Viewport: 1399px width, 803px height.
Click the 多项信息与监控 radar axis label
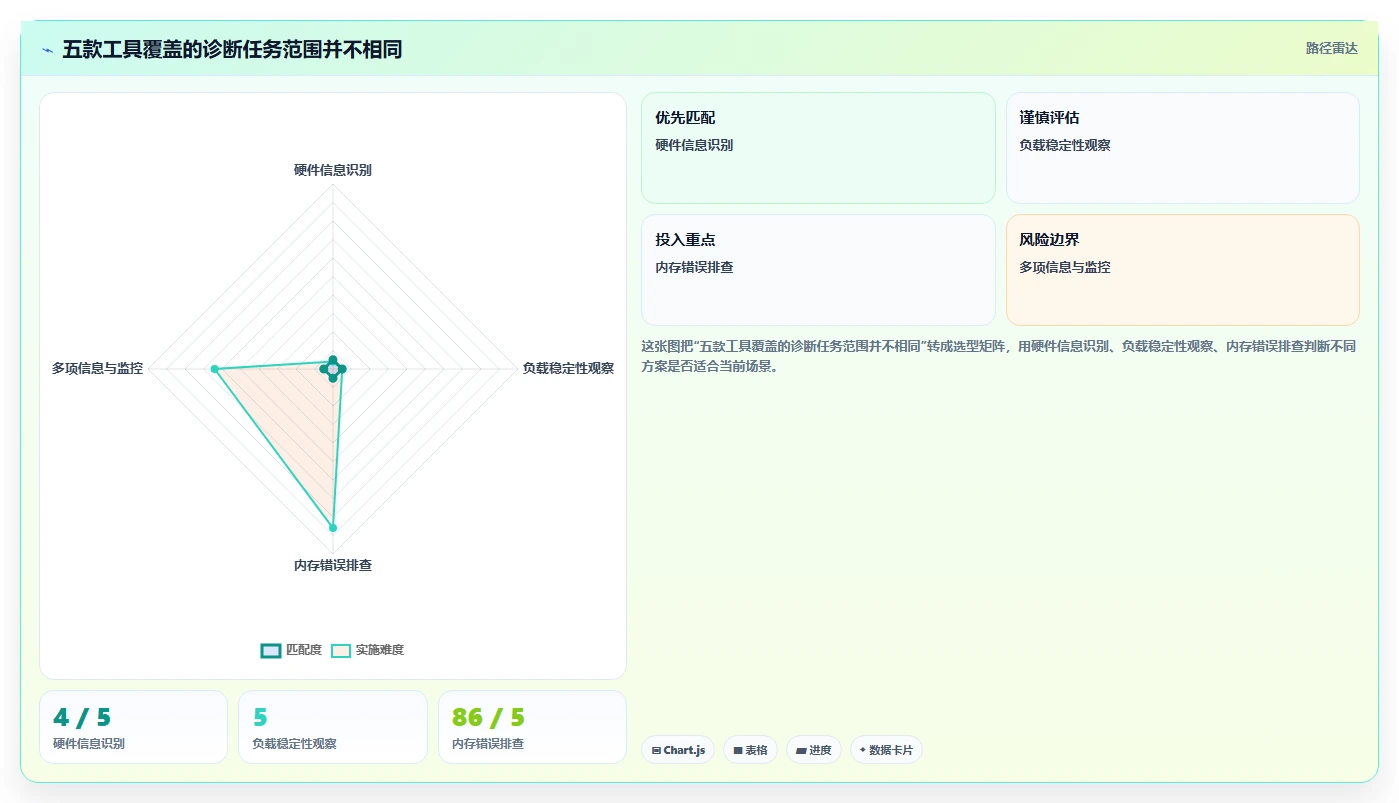(97, 368)
